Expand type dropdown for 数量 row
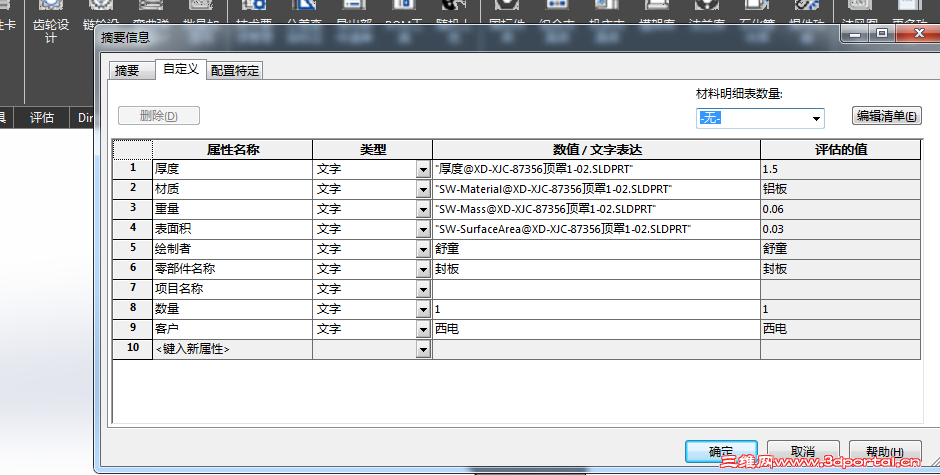Screen dimensions: 940x475 click(423, 309)
